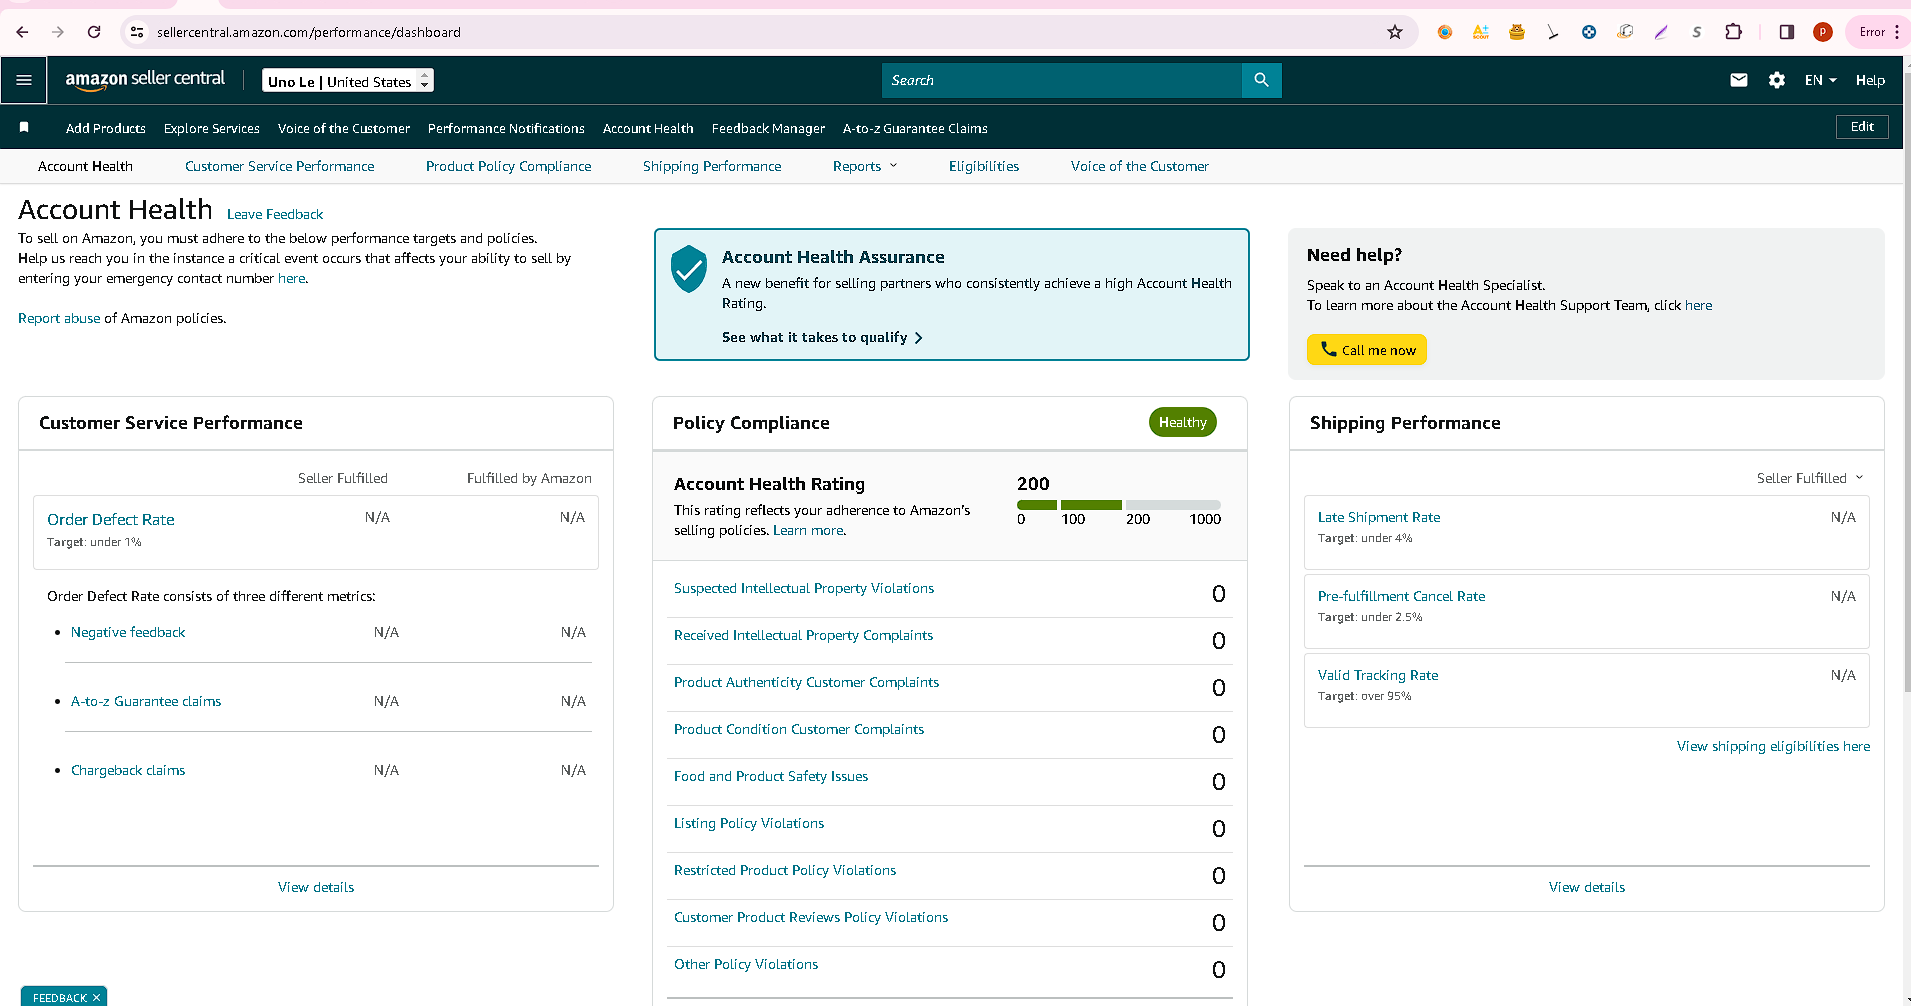Open the Seller Fulfilled dropdown in Shipping Performance
Image resolution: width=1911 pixels, height=1006 pixels.
[1810, 478]
